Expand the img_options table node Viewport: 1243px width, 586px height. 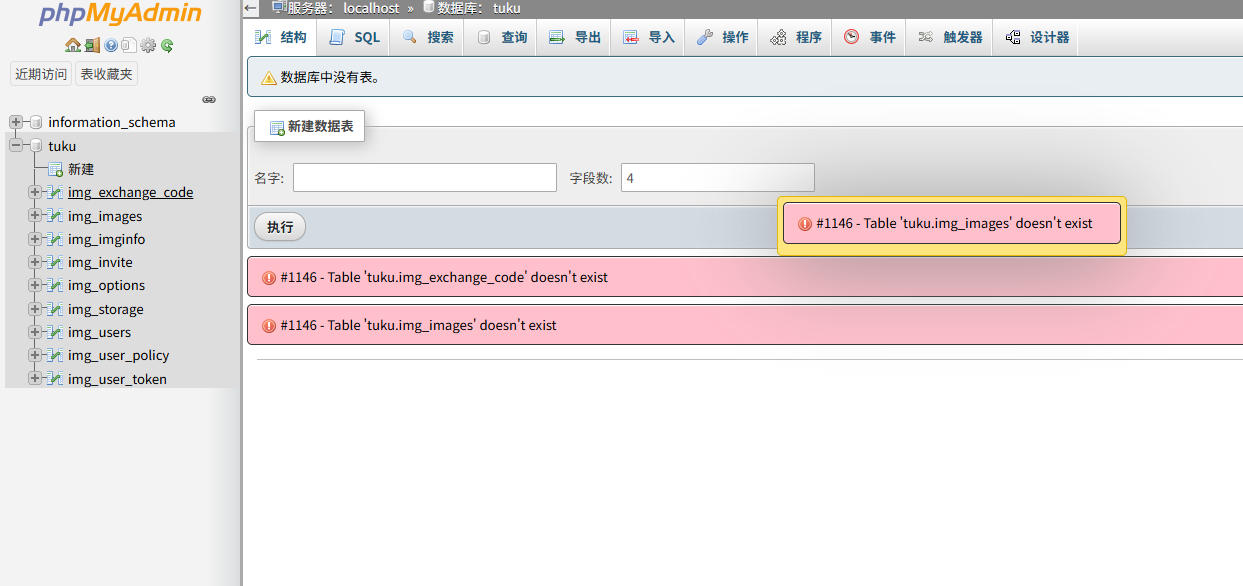35,285
